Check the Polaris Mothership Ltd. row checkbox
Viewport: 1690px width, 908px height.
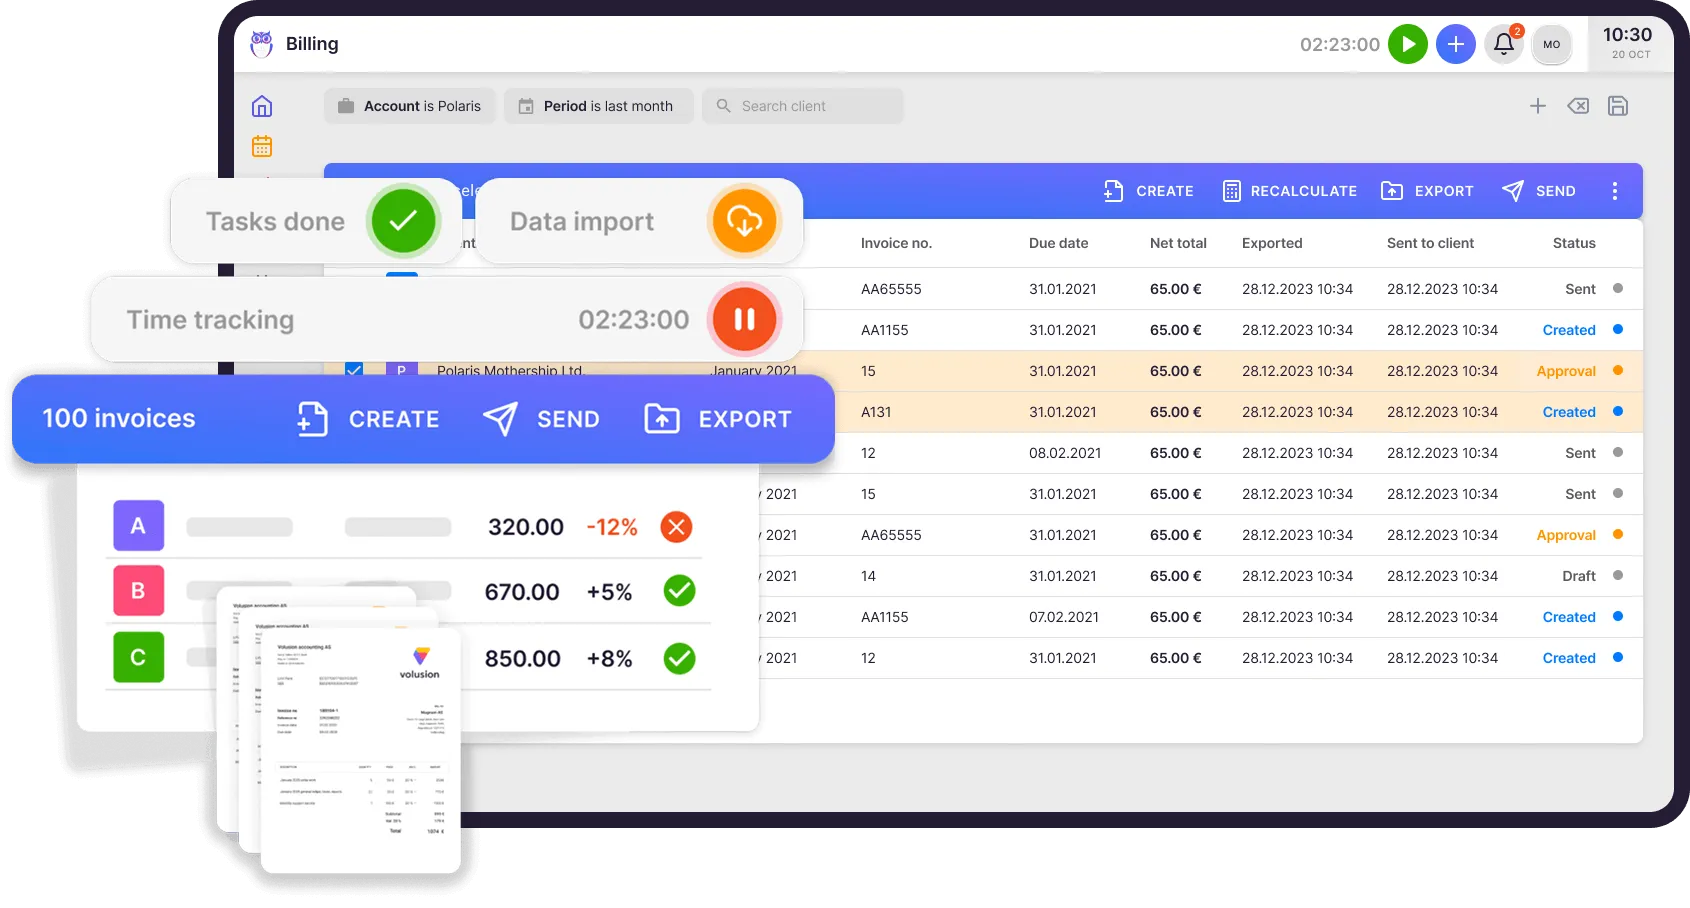pos(353,370)
